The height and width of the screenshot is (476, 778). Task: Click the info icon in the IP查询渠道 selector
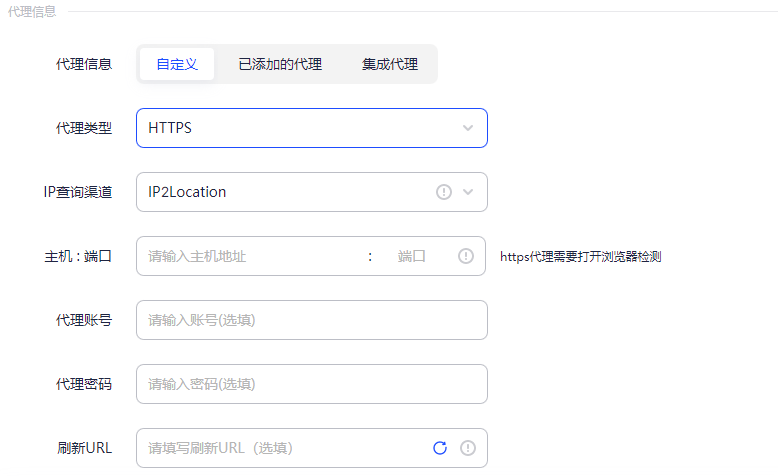[x=444, y=192]
